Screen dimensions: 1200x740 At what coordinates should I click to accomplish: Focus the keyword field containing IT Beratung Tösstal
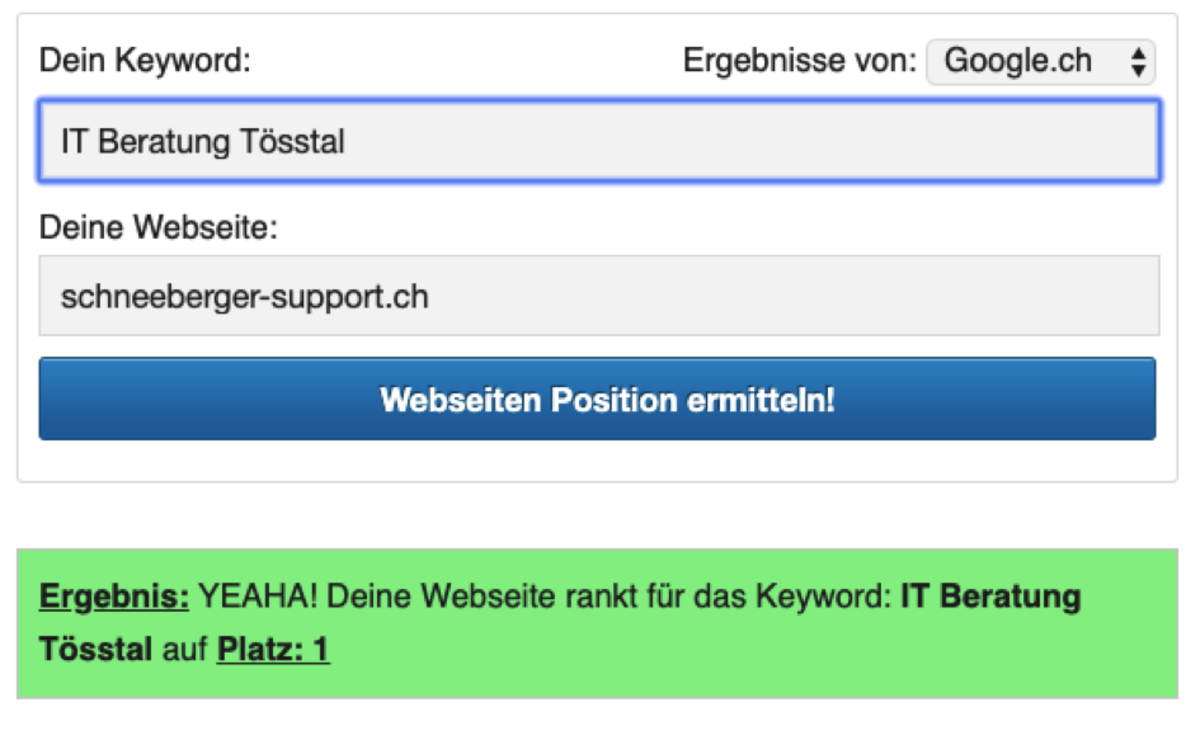point(598,141)
